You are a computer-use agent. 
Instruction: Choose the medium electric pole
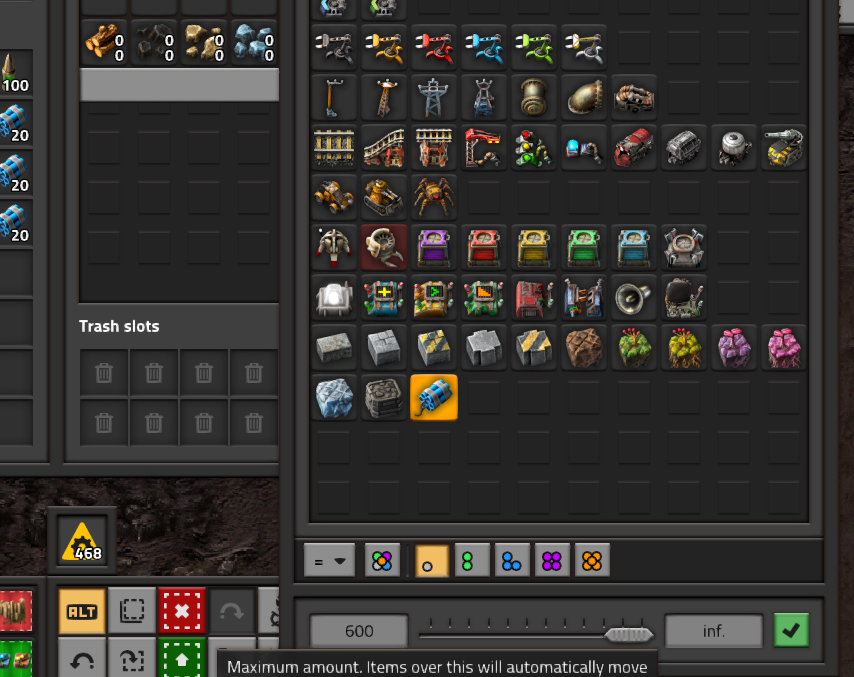384,97
